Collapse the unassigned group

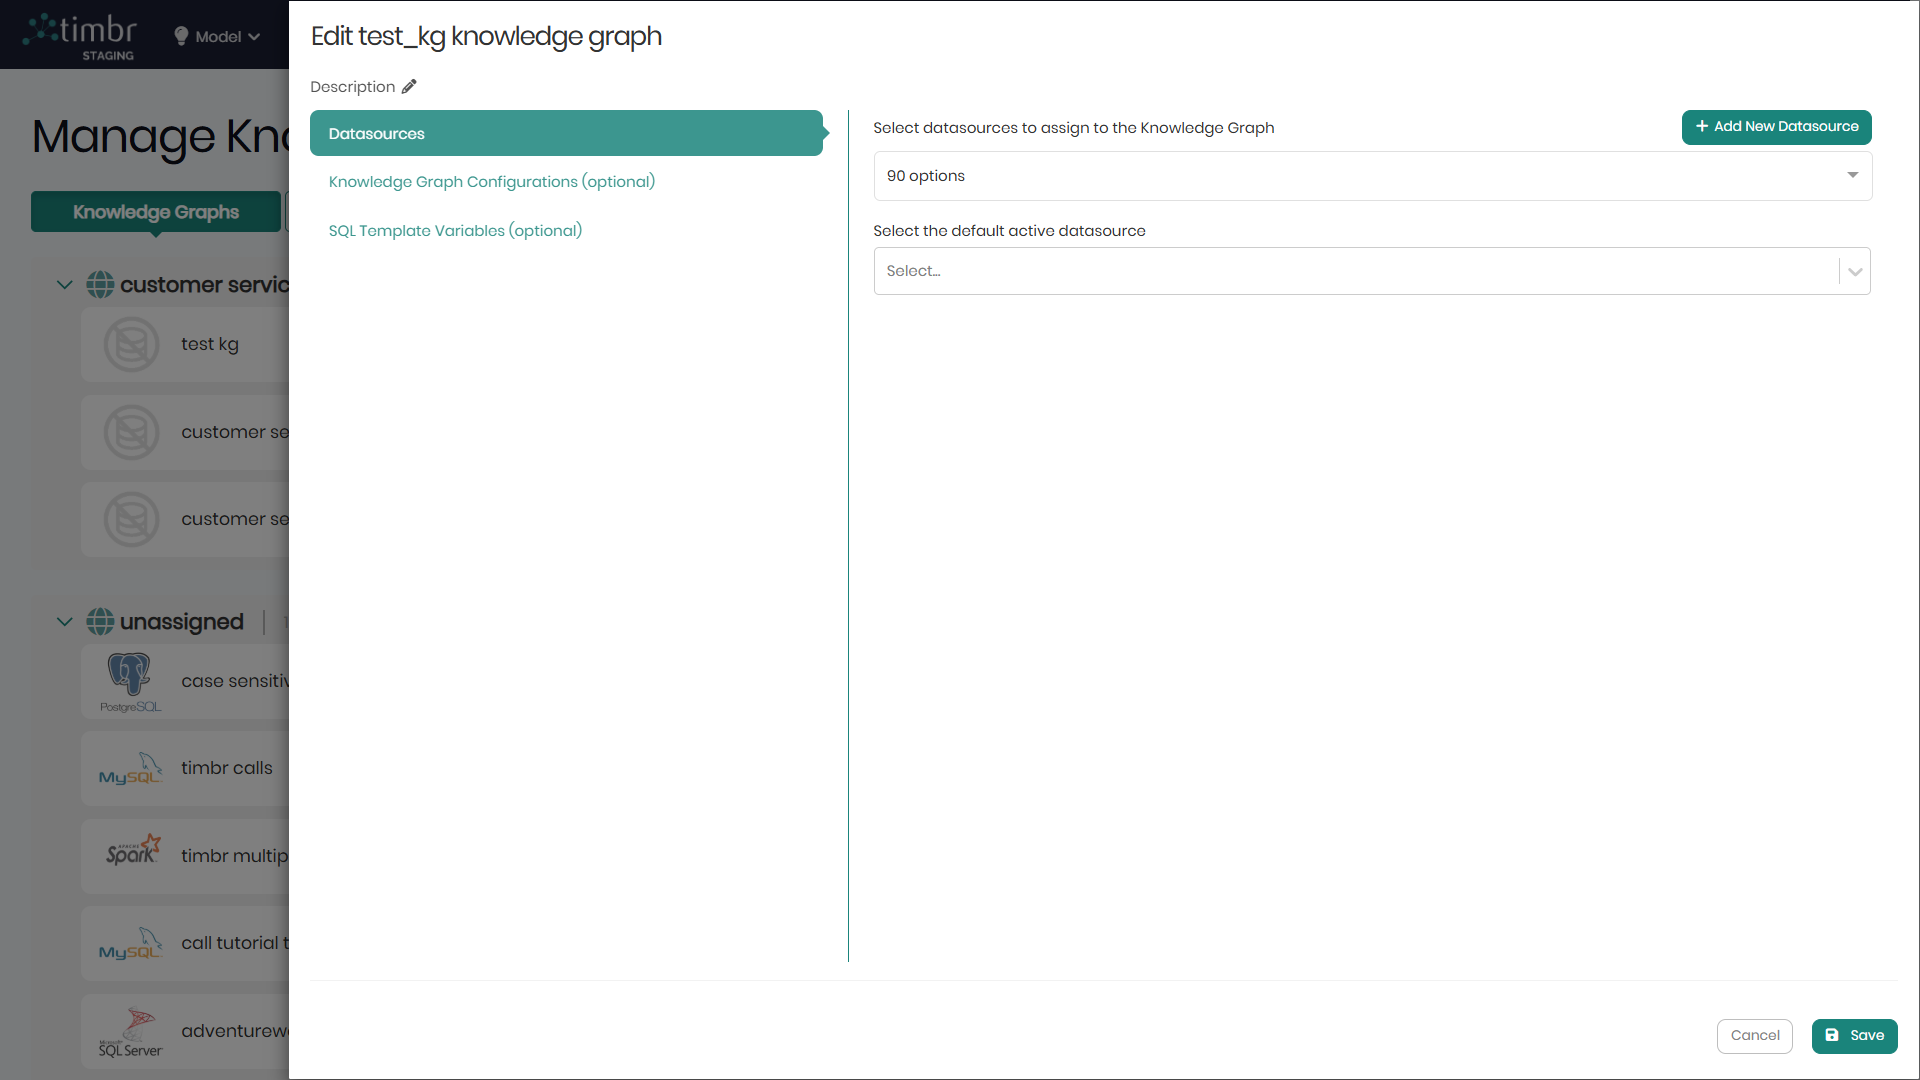pyautogui.click(x=65, y=622)
